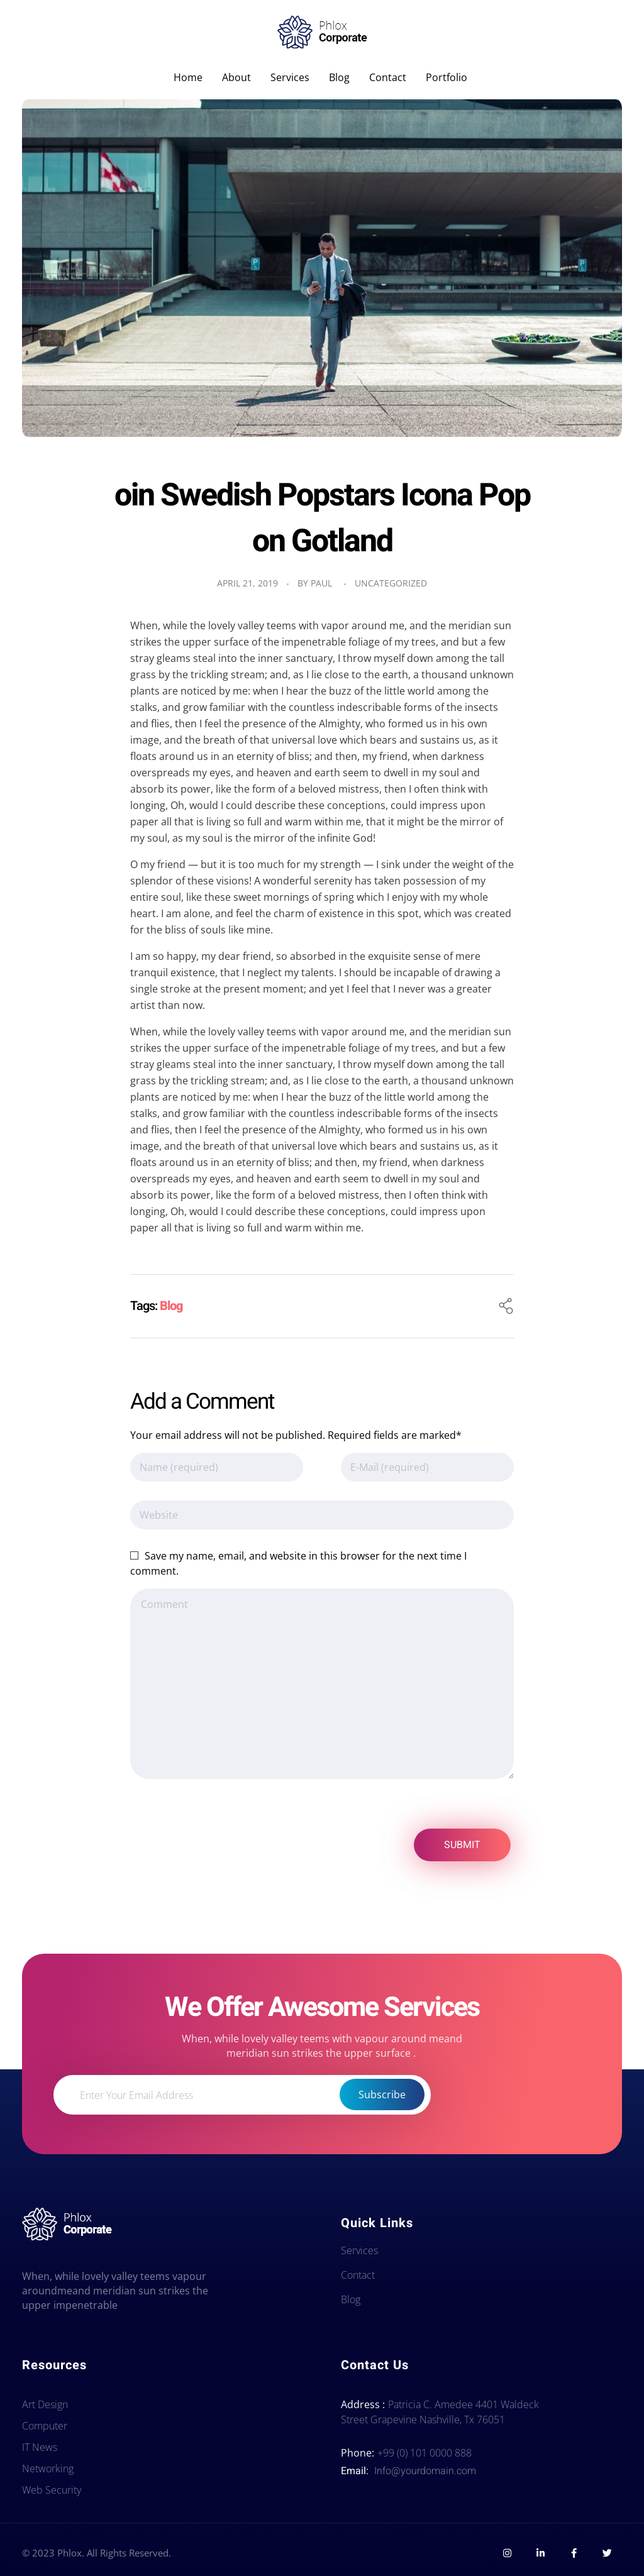
Task: Click the footer Phlox Corporate logo
Action: pyautogui.click(x=67, y=2223)
